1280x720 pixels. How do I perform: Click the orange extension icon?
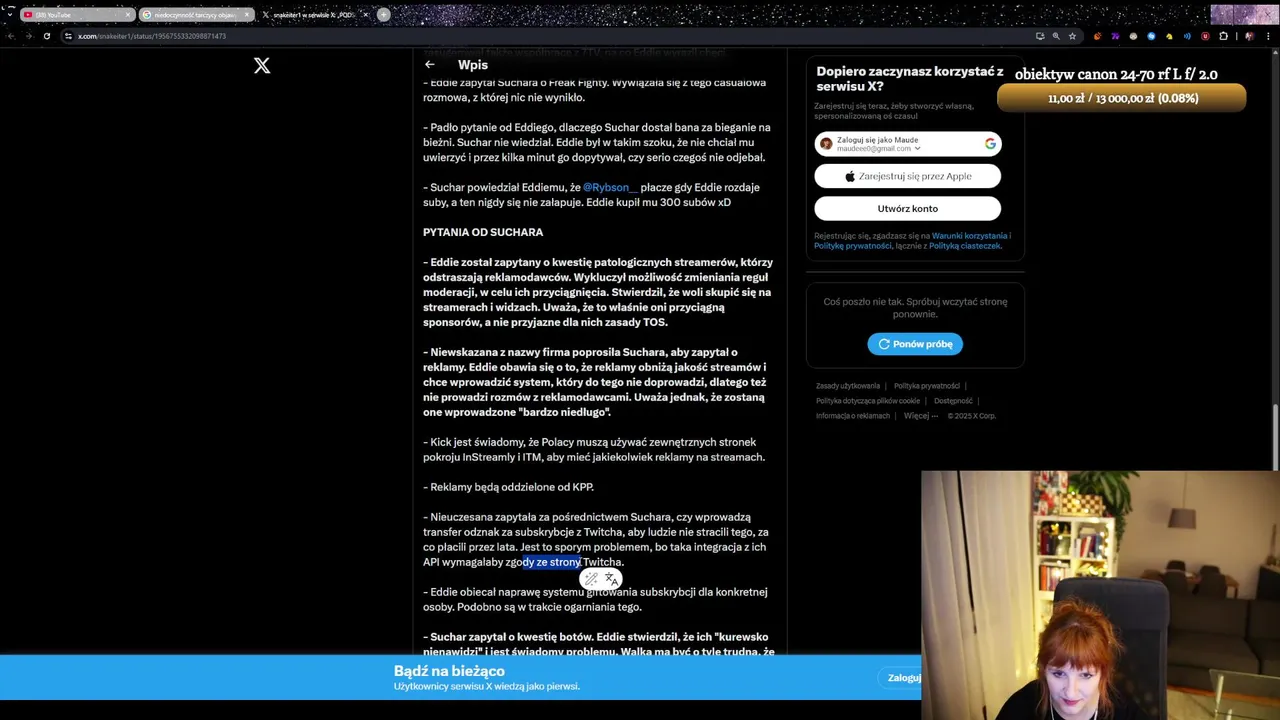[1098, 36]
